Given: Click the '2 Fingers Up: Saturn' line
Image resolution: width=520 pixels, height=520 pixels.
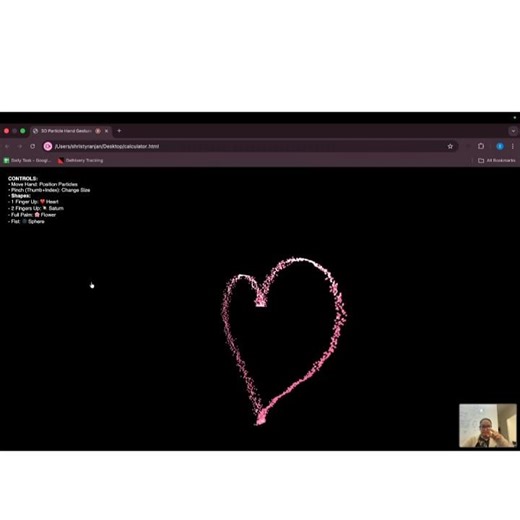Looking at the screenshot, I should coord(36,208).
